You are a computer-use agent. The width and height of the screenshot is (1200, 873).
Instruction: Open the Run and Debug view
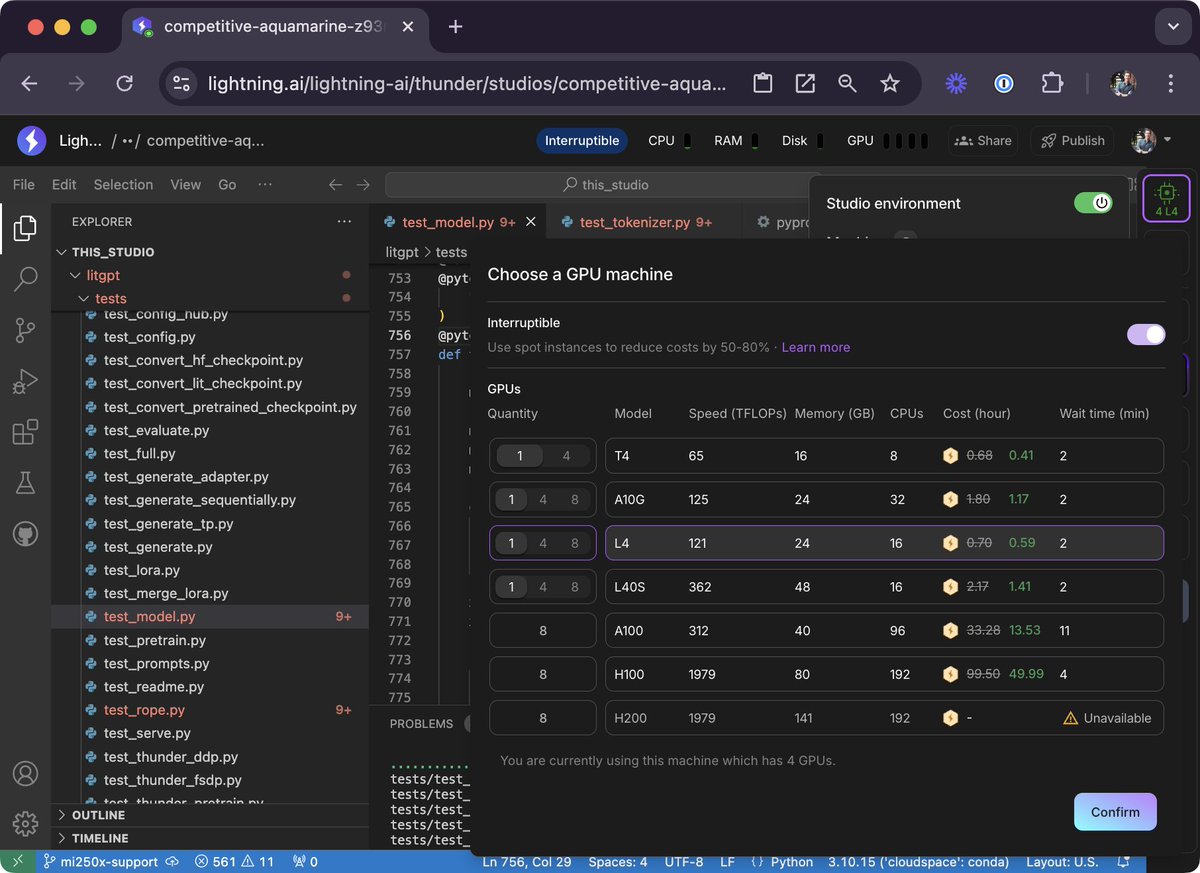point(25,382)
